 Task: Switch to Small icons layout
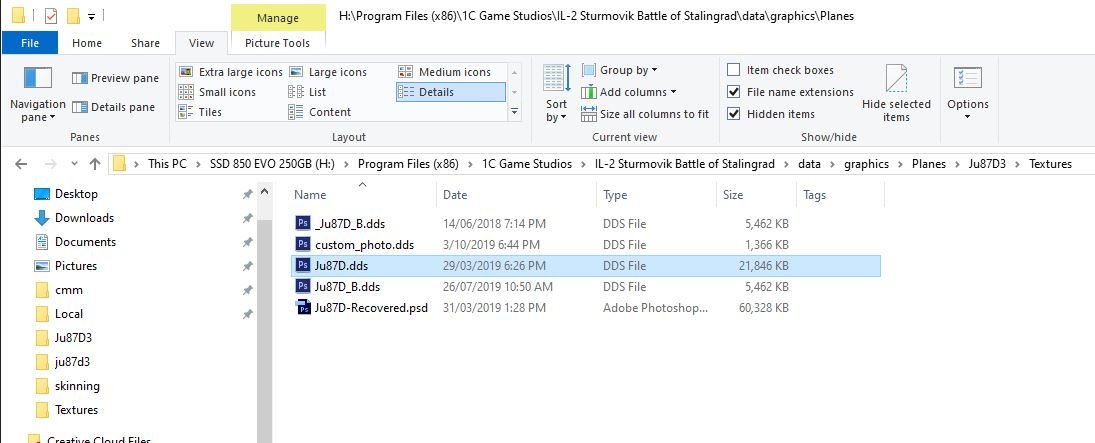click(217, 92)
